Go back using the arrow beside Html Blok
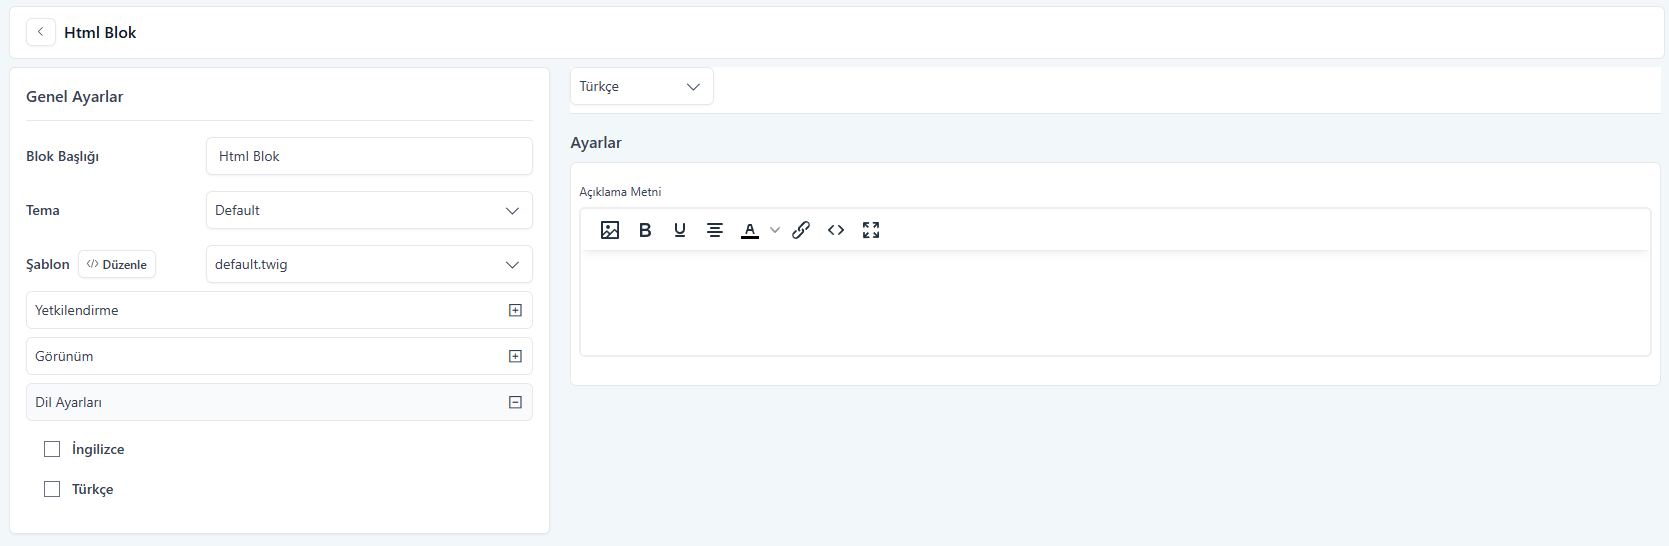The height and width of the screenshot is (546, 1669). click(41, 32)
